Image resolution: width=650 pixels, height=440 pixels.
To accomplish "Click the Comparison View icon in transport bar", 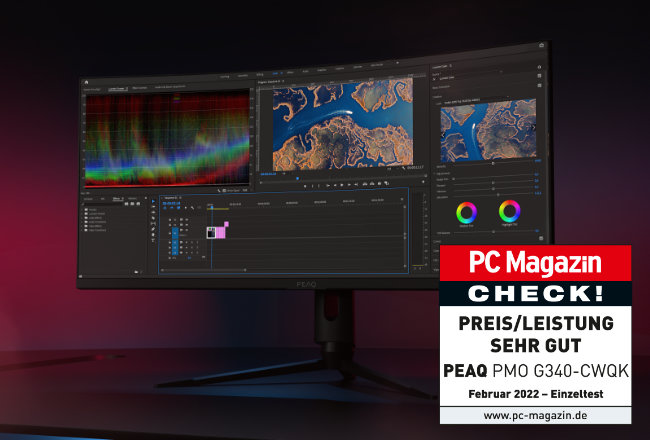I will pos(386,183).
